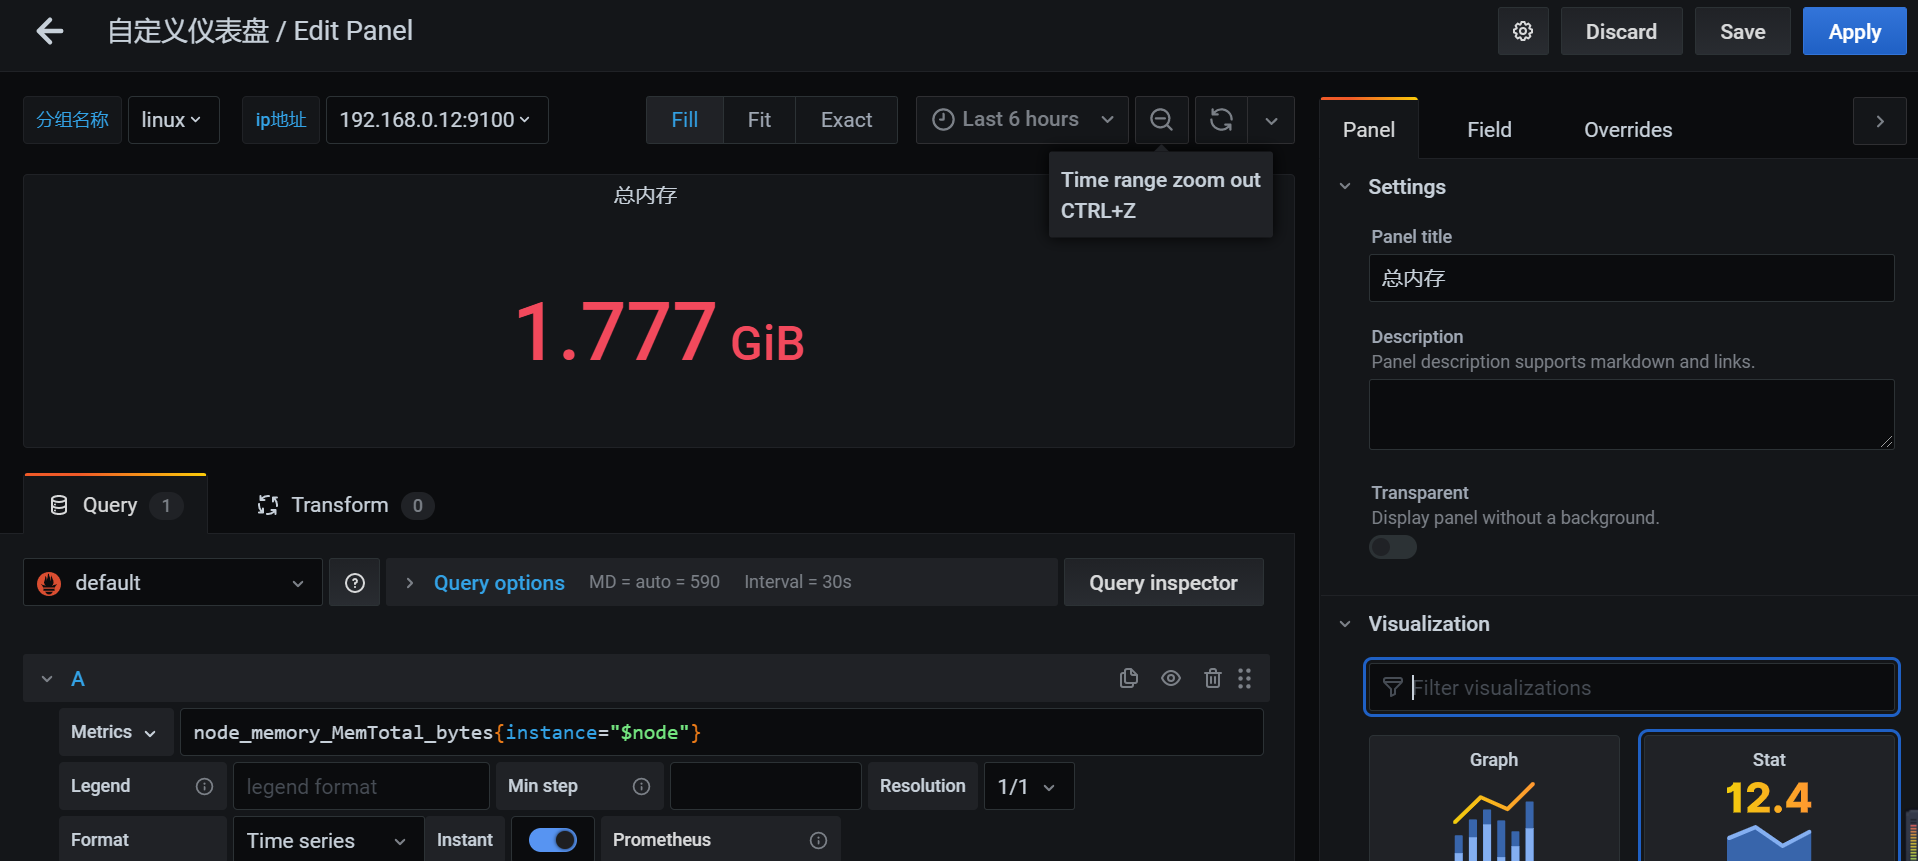1918x861 pixels.
Task: Click into the Description textarea
Action: click(1631, 414)
